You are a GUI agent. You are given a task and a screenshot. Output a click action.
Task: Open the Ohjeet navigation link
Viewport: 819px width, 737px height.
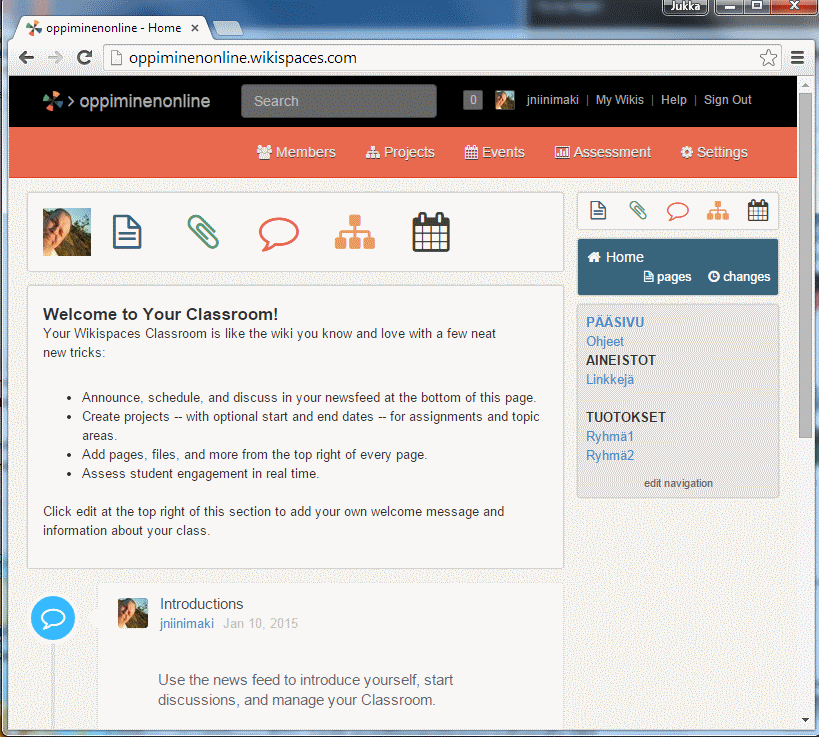click(605, 341)
